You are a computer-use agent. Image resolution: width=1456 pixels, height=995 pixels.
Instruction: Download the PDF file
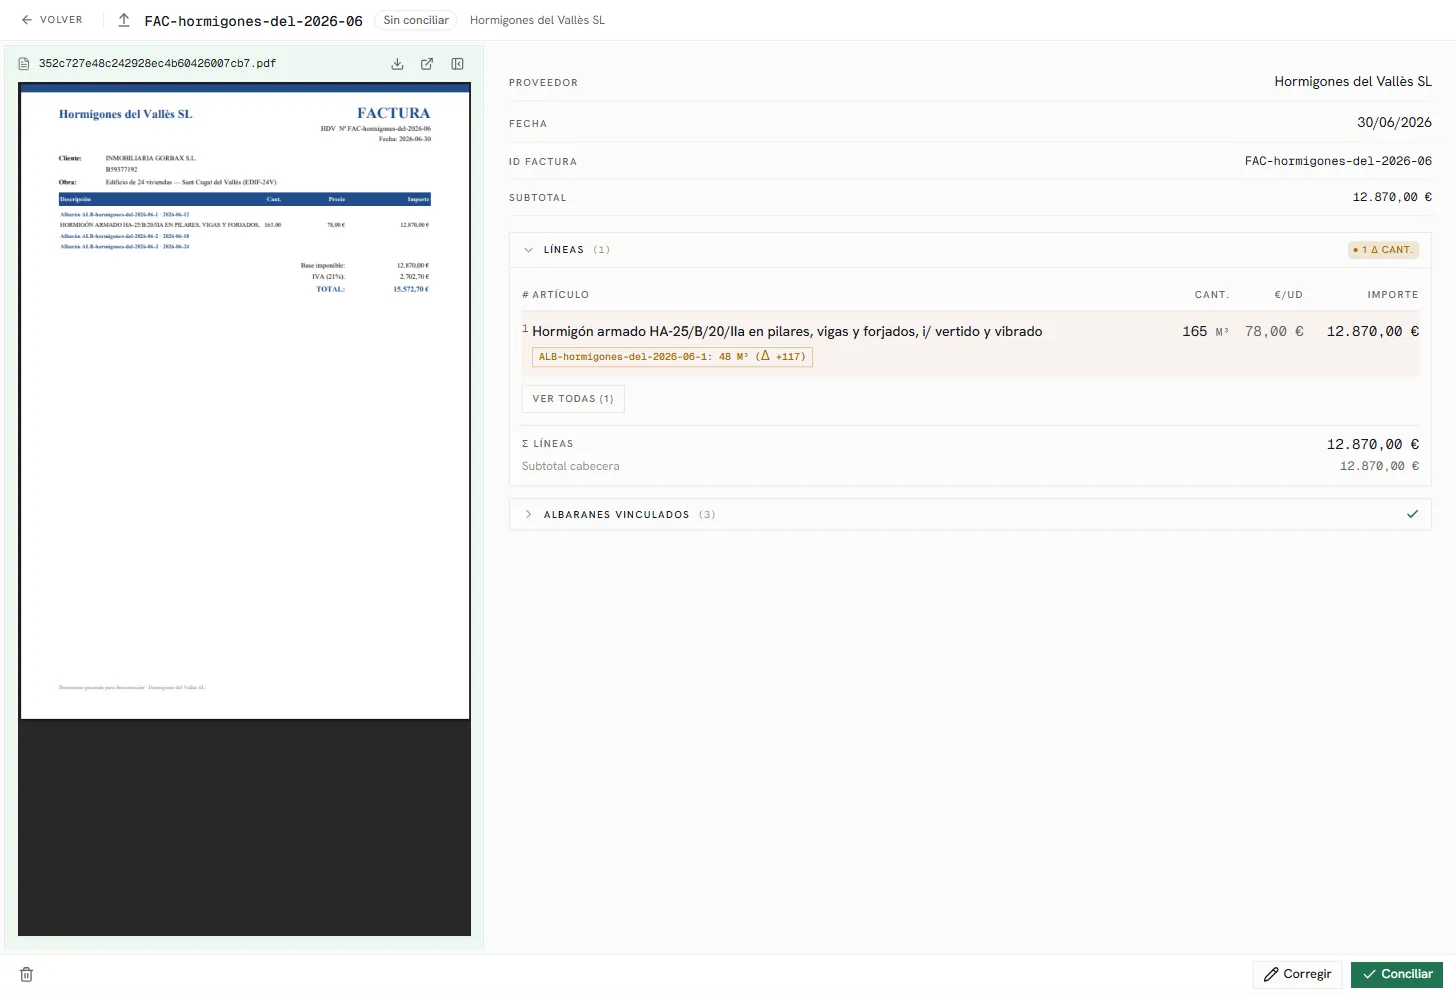397,64
